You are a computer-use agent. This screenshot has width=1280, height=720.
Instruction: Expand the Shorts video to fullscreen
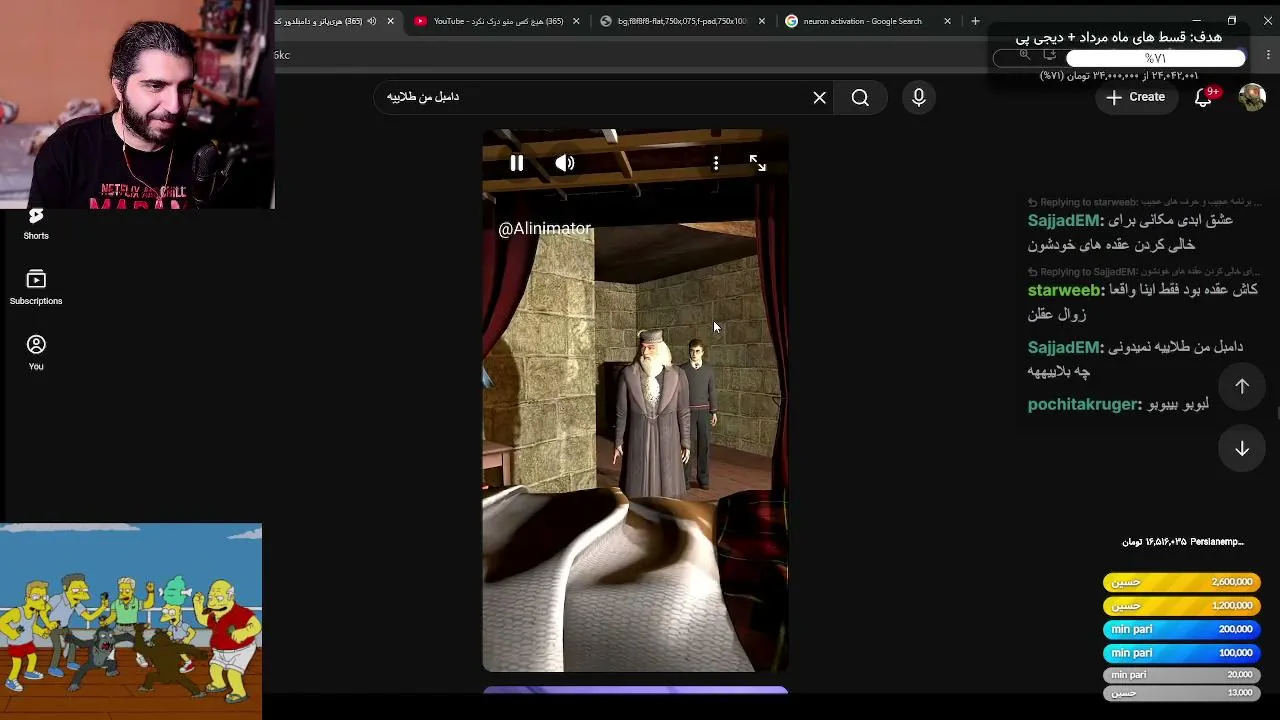(758, 163)
